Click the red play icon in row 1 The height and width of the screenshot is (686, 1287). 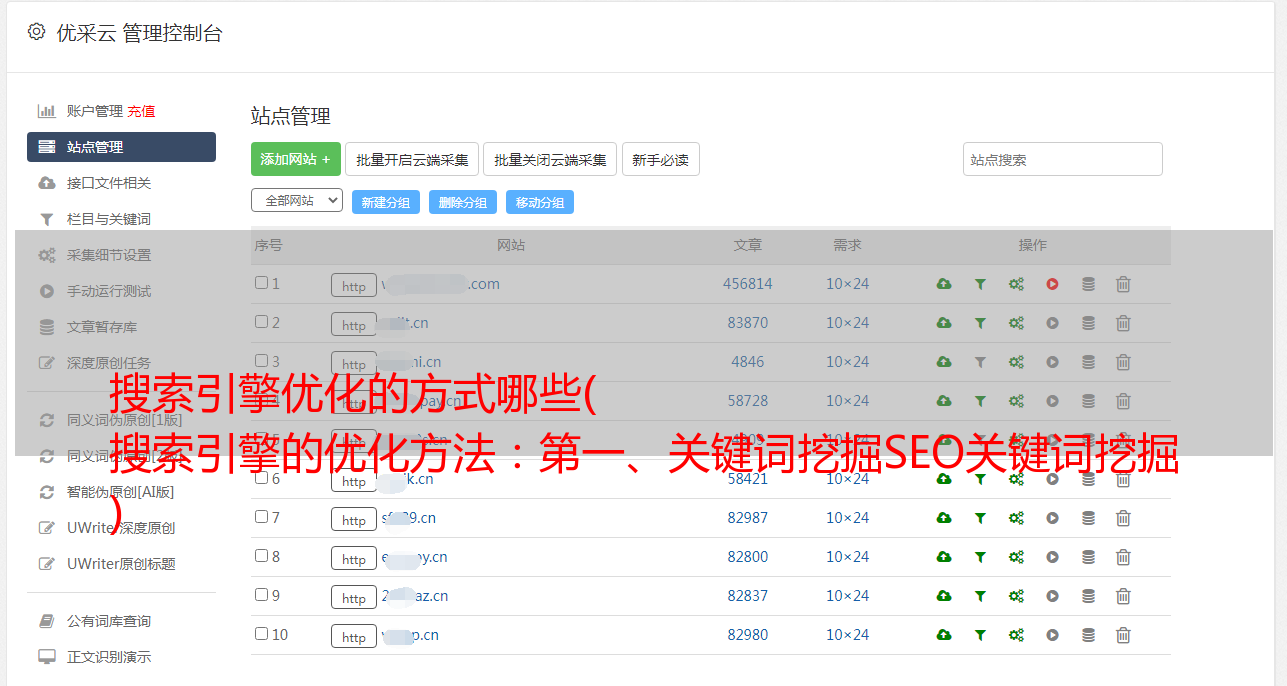[x=1052, y=284]
